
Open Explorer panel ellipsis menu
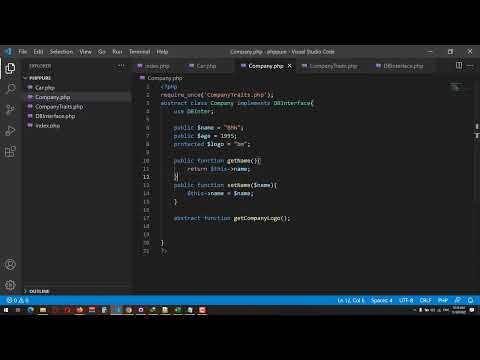tap(121, 66)
